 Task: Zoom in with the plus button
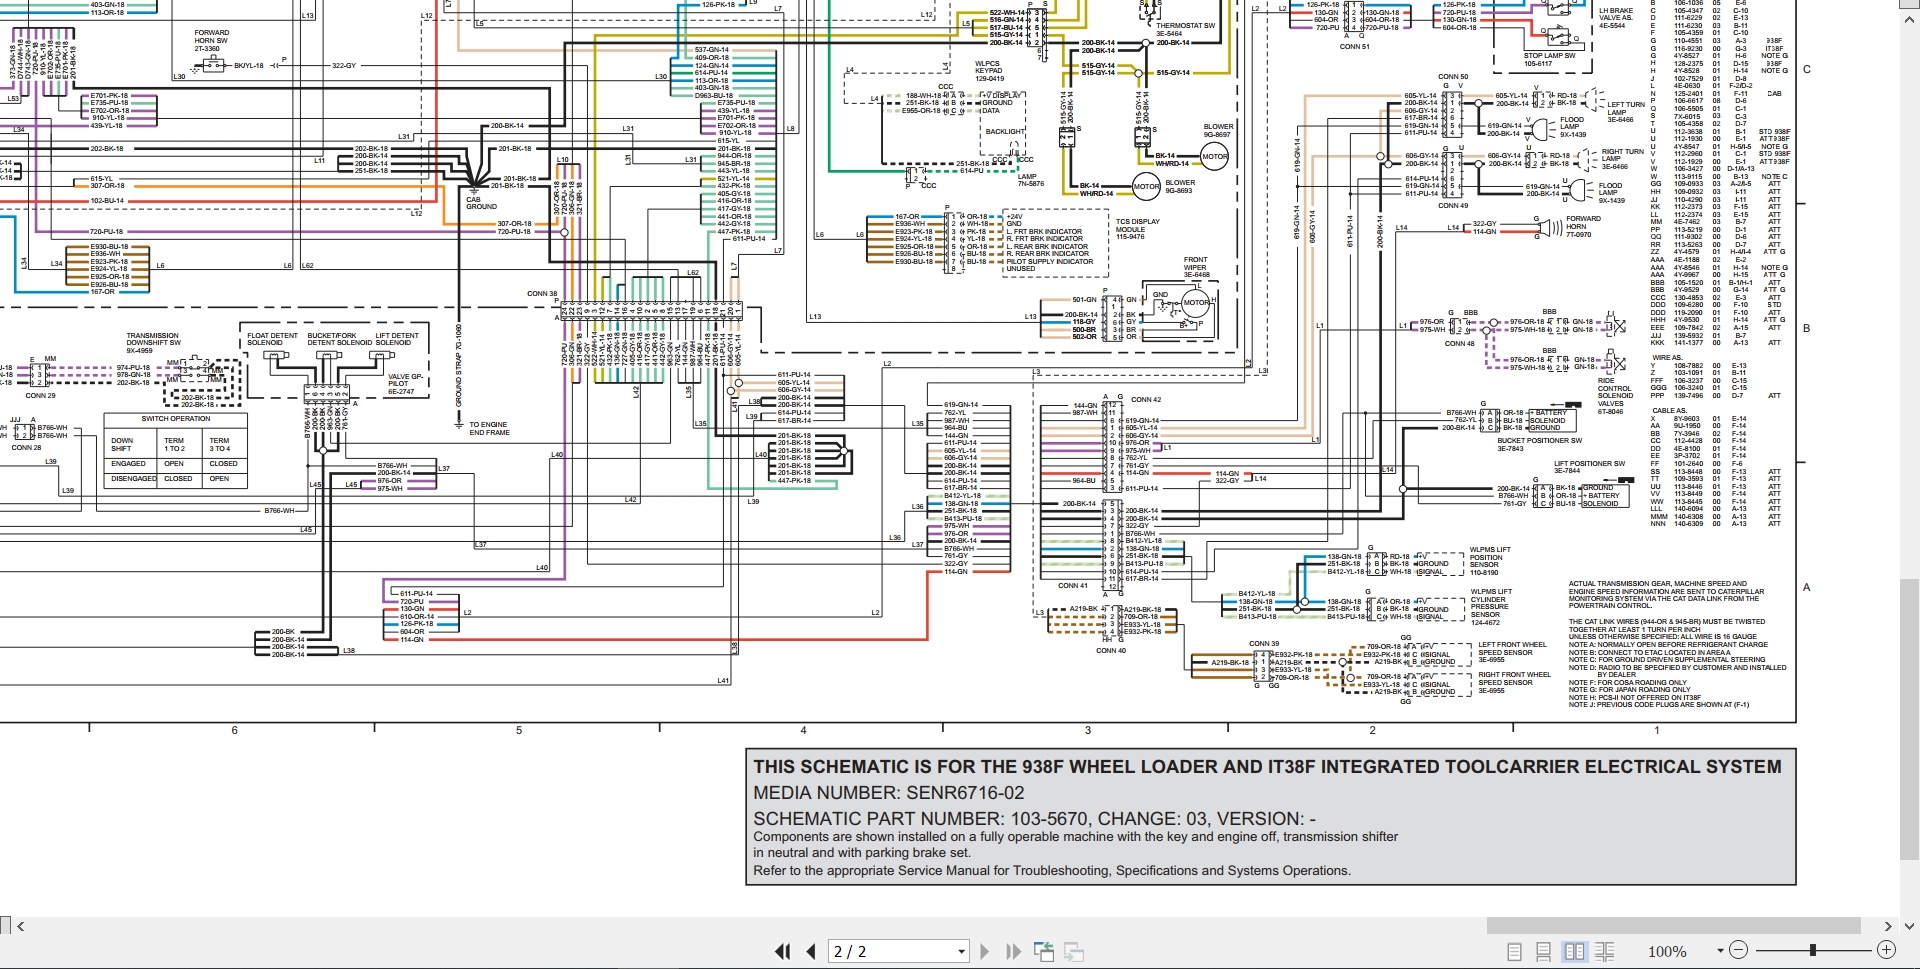pyautogui.click(x=1886, y=950)
